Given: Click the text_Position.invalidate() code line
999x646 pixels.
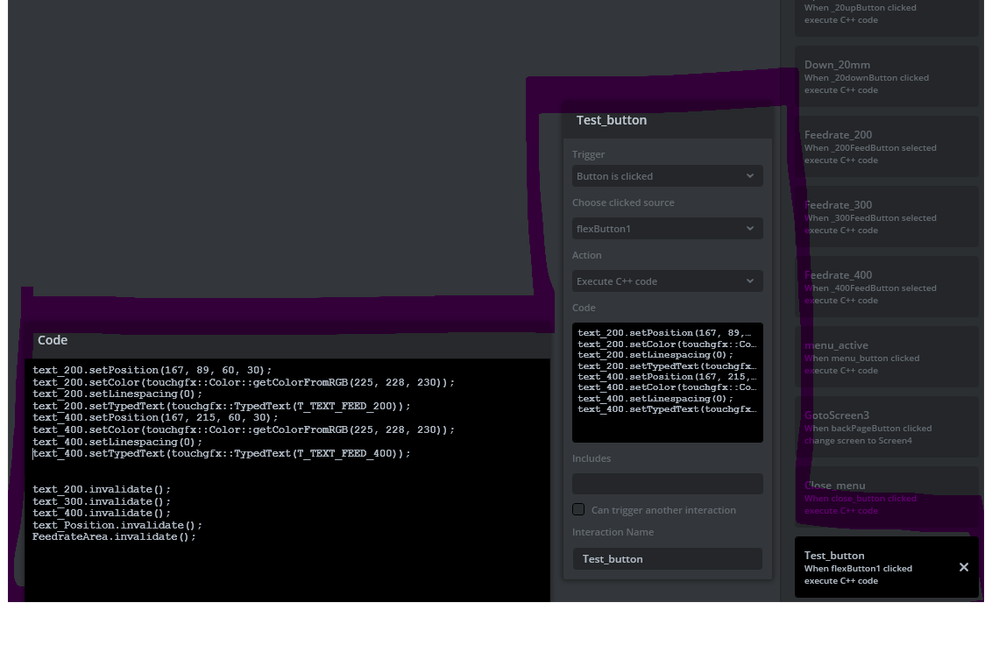Looking at the screenshot, I should [117, 525].
